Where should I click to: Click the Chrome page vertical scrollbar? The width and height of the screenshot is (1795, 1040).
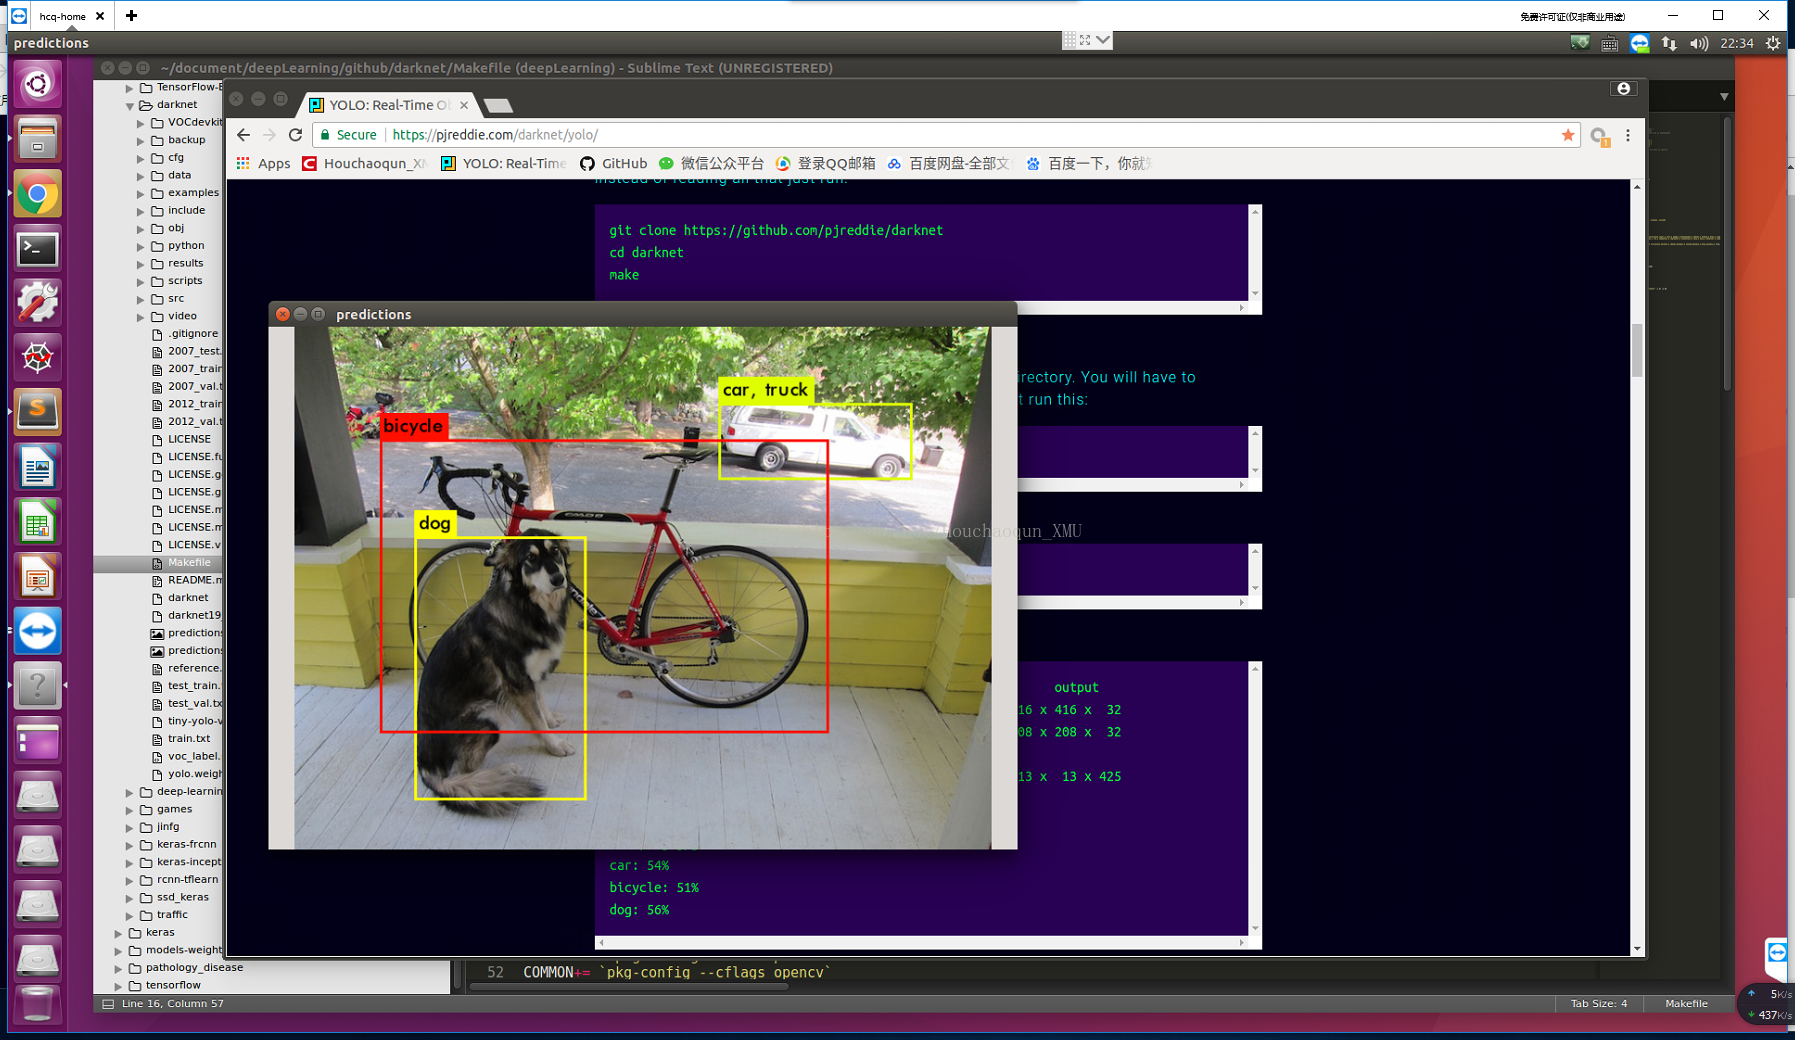pyautogui.click(x=1637, y=350)
